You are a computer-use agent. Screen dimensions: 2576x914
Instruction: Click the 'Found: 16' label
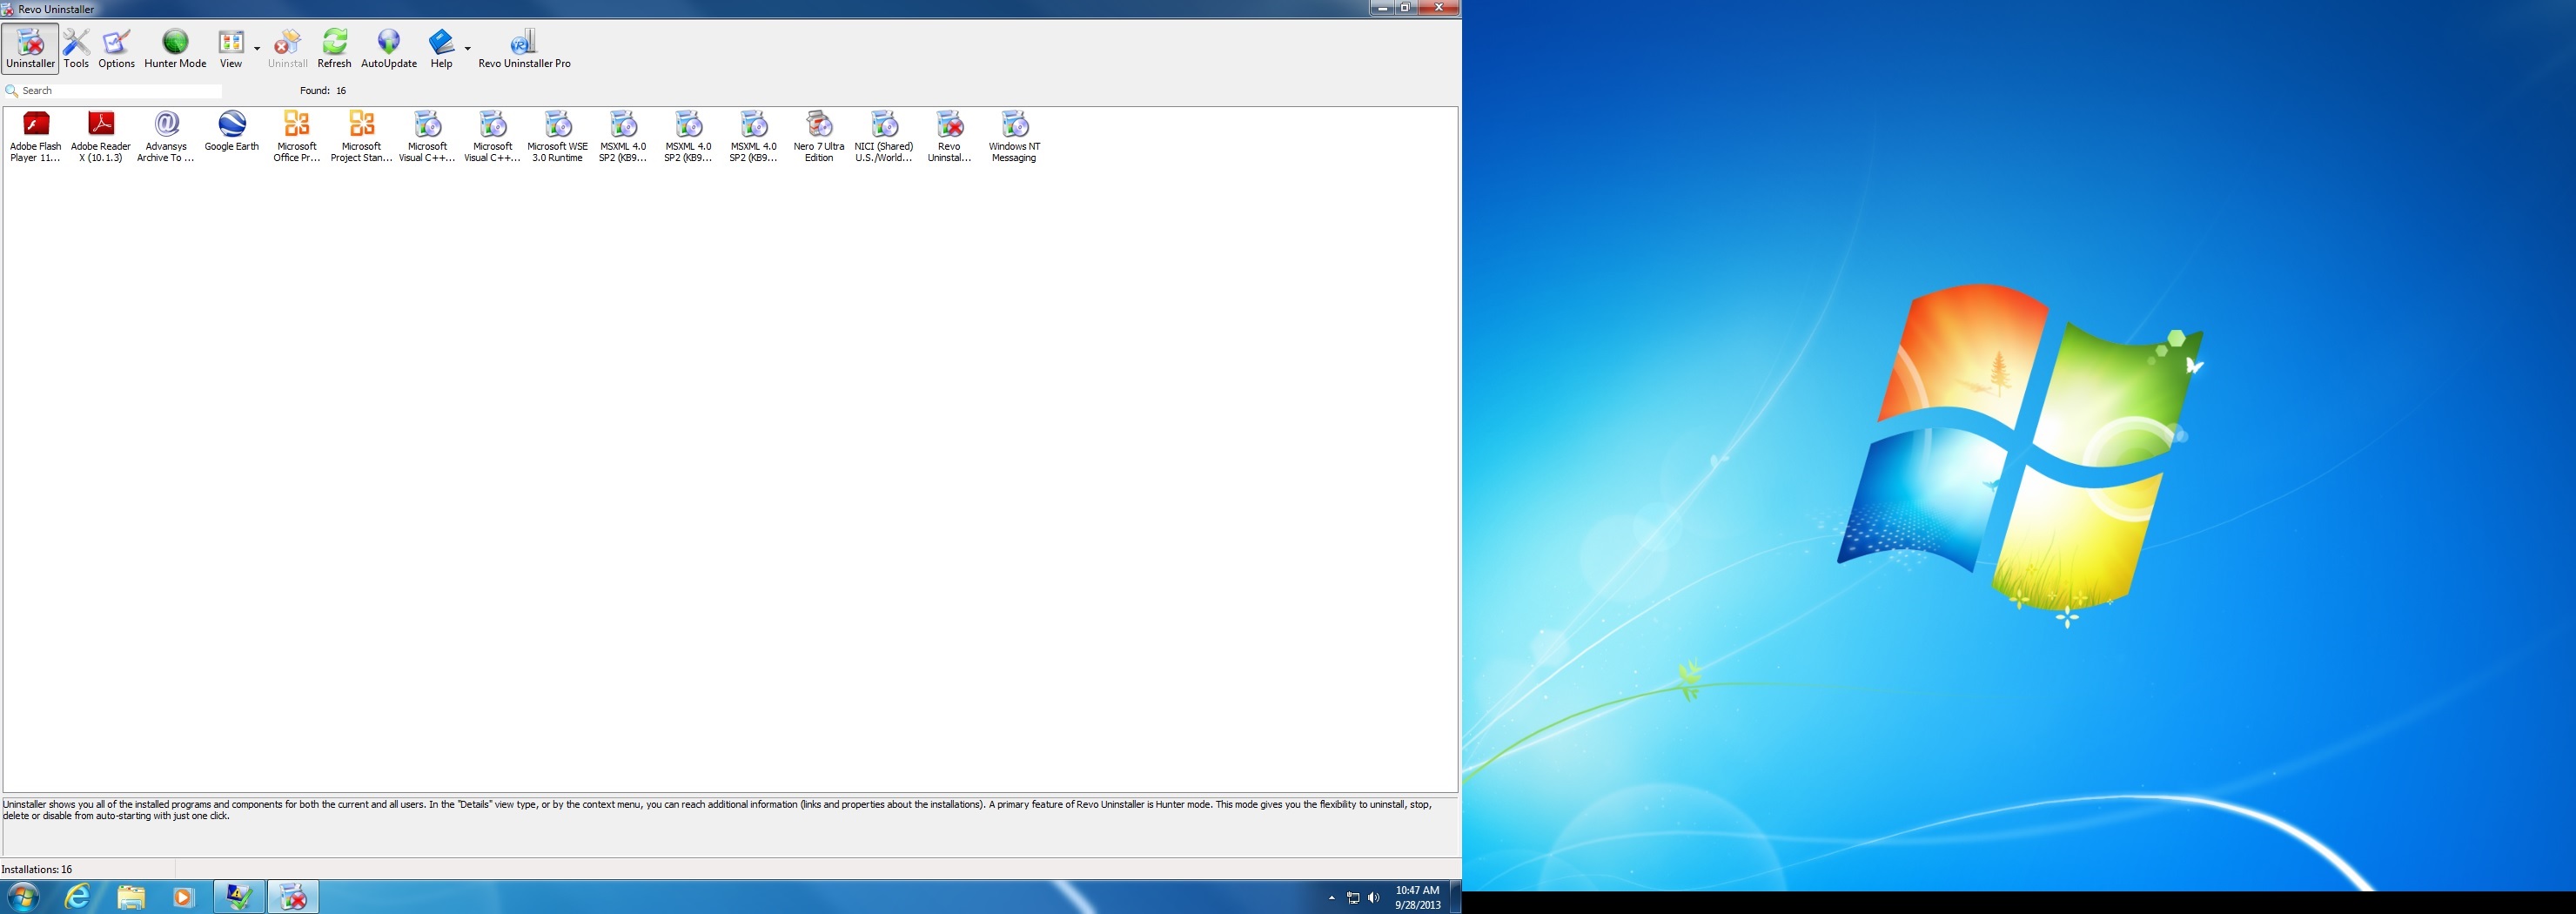pos(323,91)
